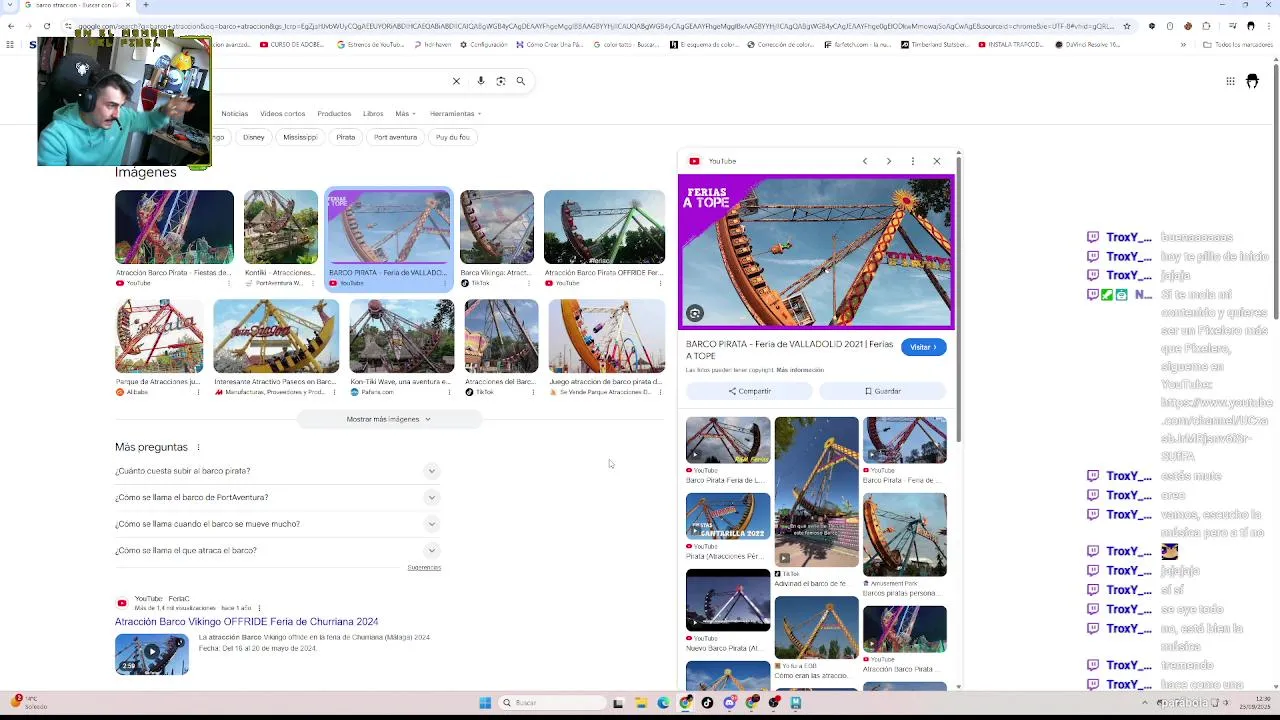Open Chrome tab search dropdown arrow
The image size is (1280, 720).
9,5
